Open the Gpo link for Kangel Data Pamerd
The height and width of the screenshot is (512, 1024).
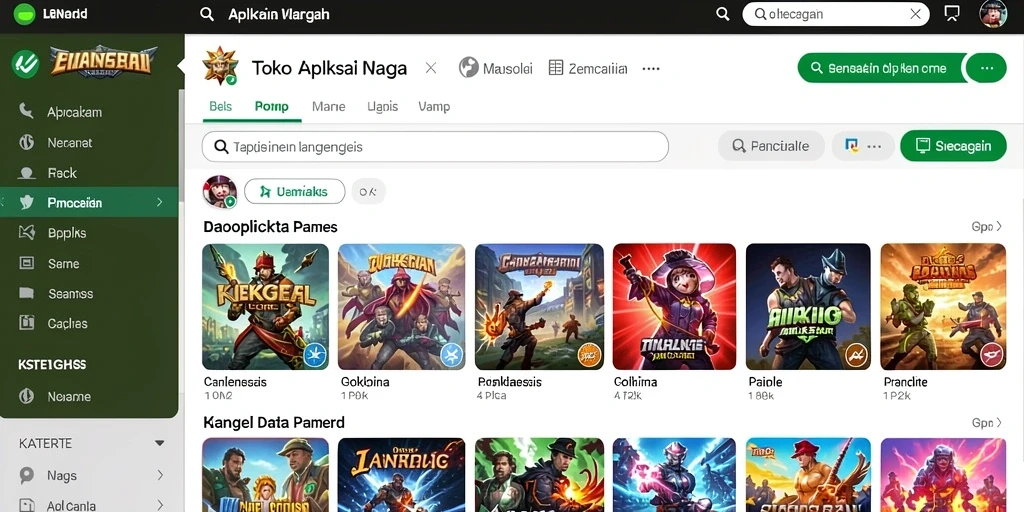(986, 423)
